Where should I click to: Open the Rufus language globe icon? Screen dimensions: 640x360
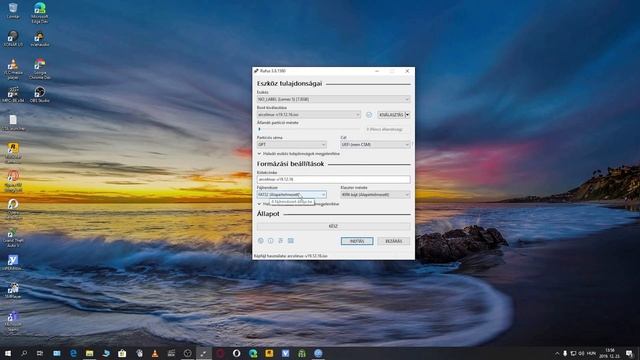(x=260, y=241)
